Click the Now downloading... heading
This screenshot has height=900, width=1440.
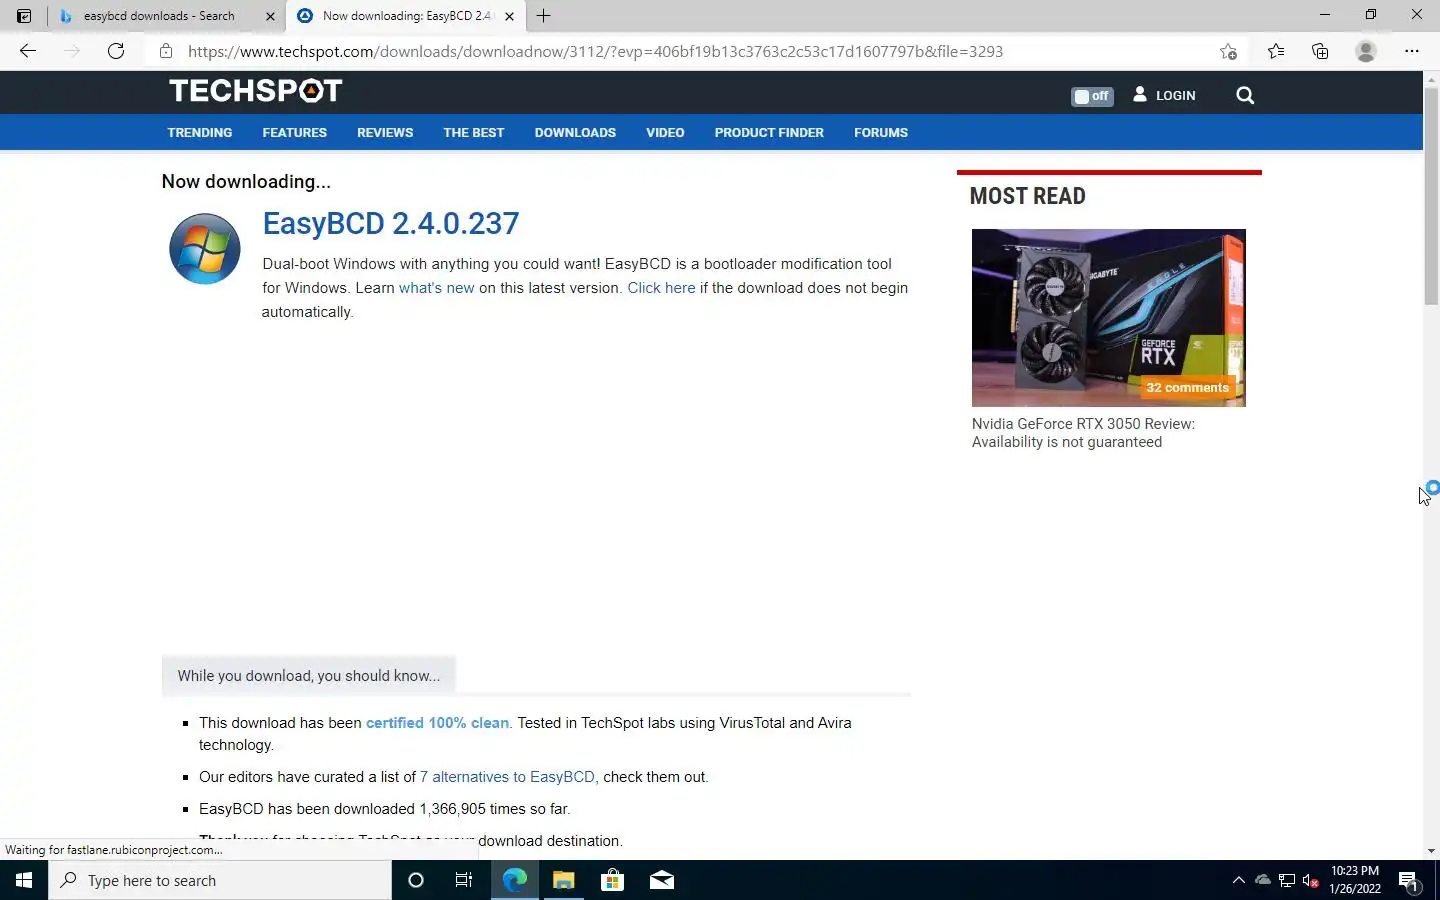[246, 181]
